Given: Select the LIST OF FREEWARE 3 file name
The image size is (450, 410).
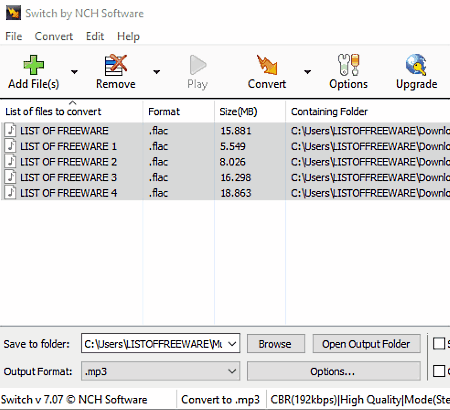Looking at the screenshot, I should (x=68, y=177).
